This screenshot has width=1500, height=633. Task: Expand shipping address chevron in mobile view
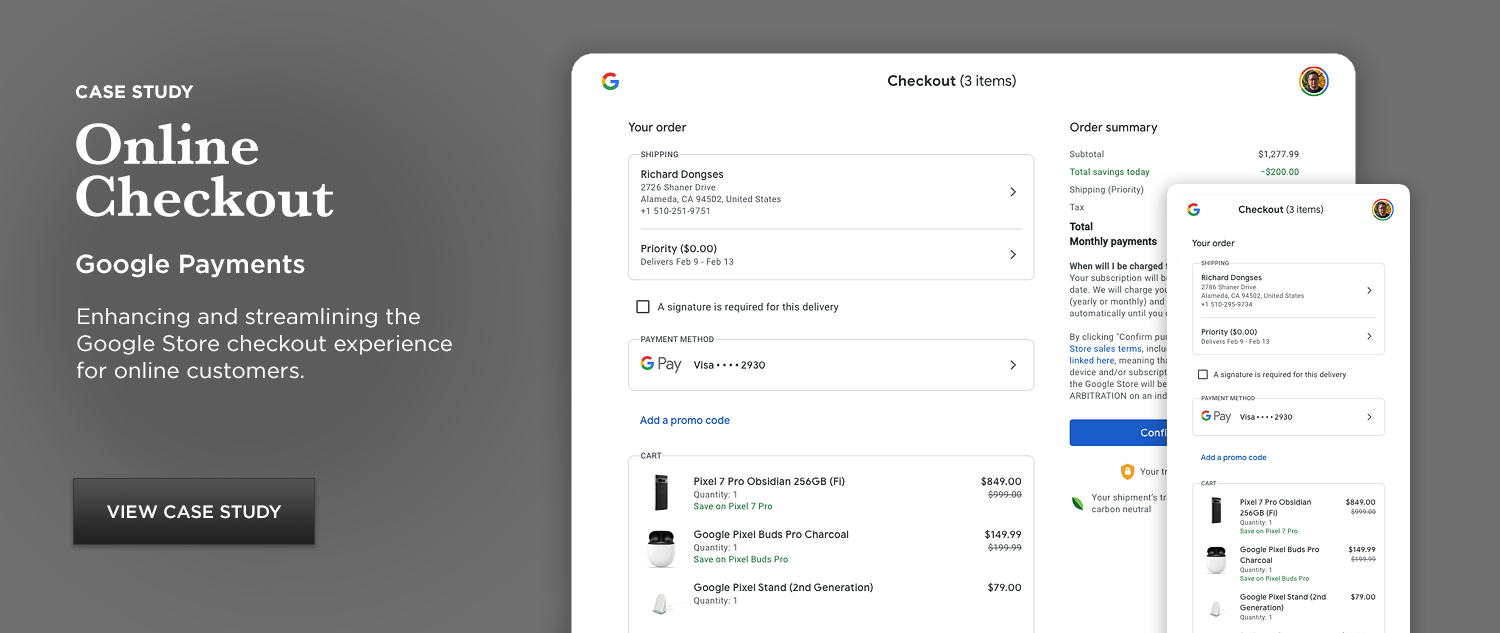coord(1369,291)
